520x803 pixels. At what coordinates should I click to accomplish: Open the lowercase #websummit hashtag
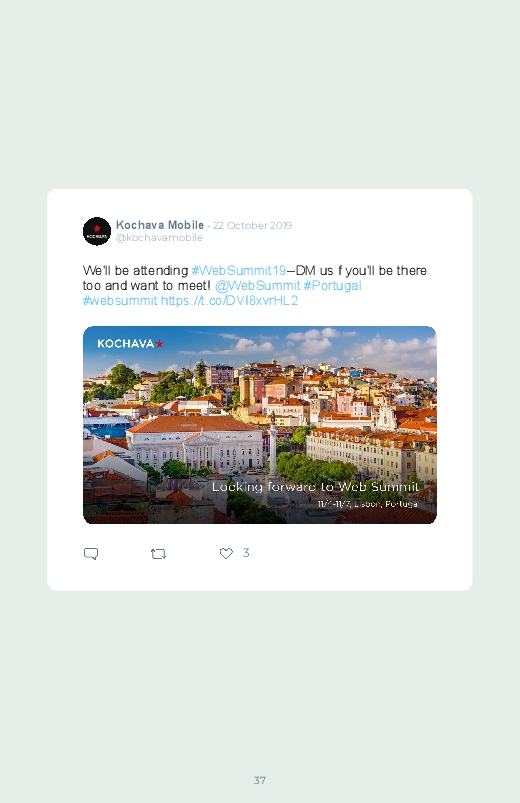point(120,300)
